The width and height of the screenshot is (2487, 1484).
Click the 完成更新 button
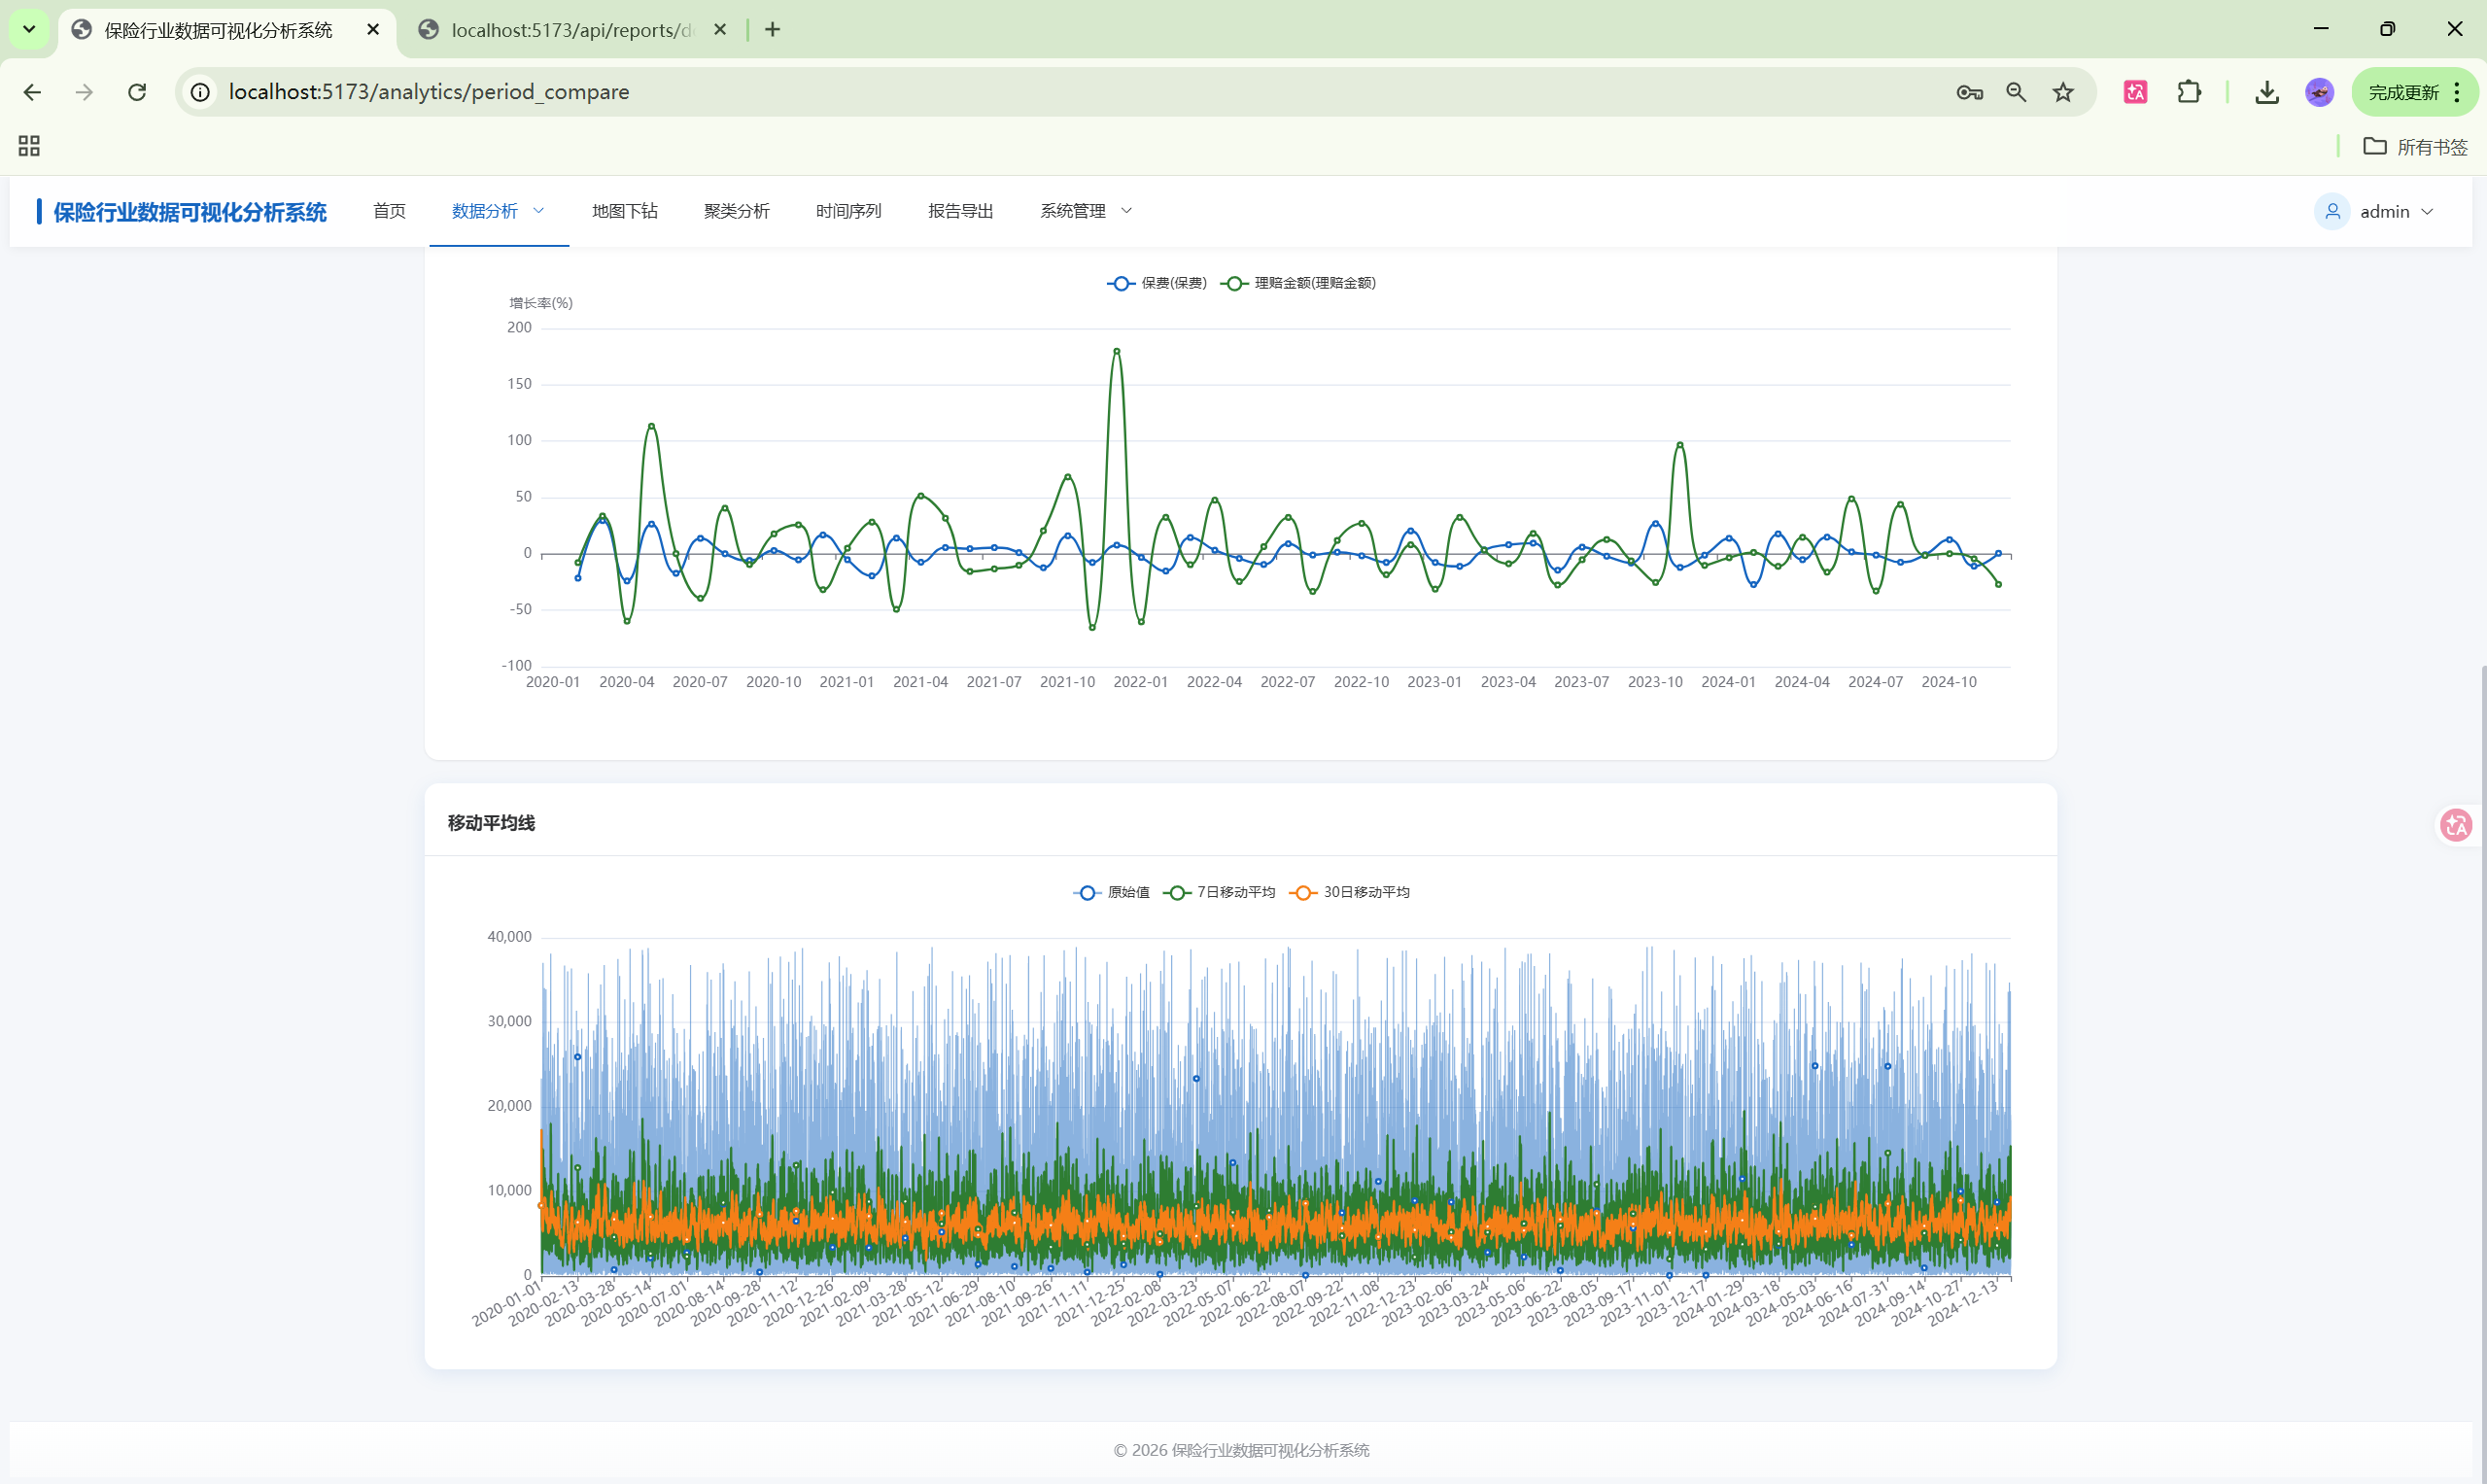coord(2403,92)
